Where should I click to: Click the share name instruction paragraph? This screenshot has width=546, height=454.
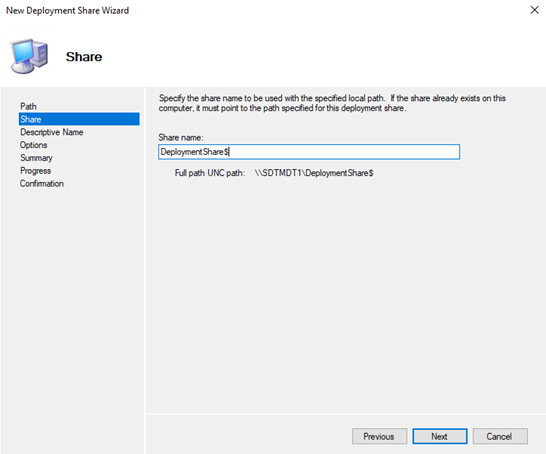332,103
